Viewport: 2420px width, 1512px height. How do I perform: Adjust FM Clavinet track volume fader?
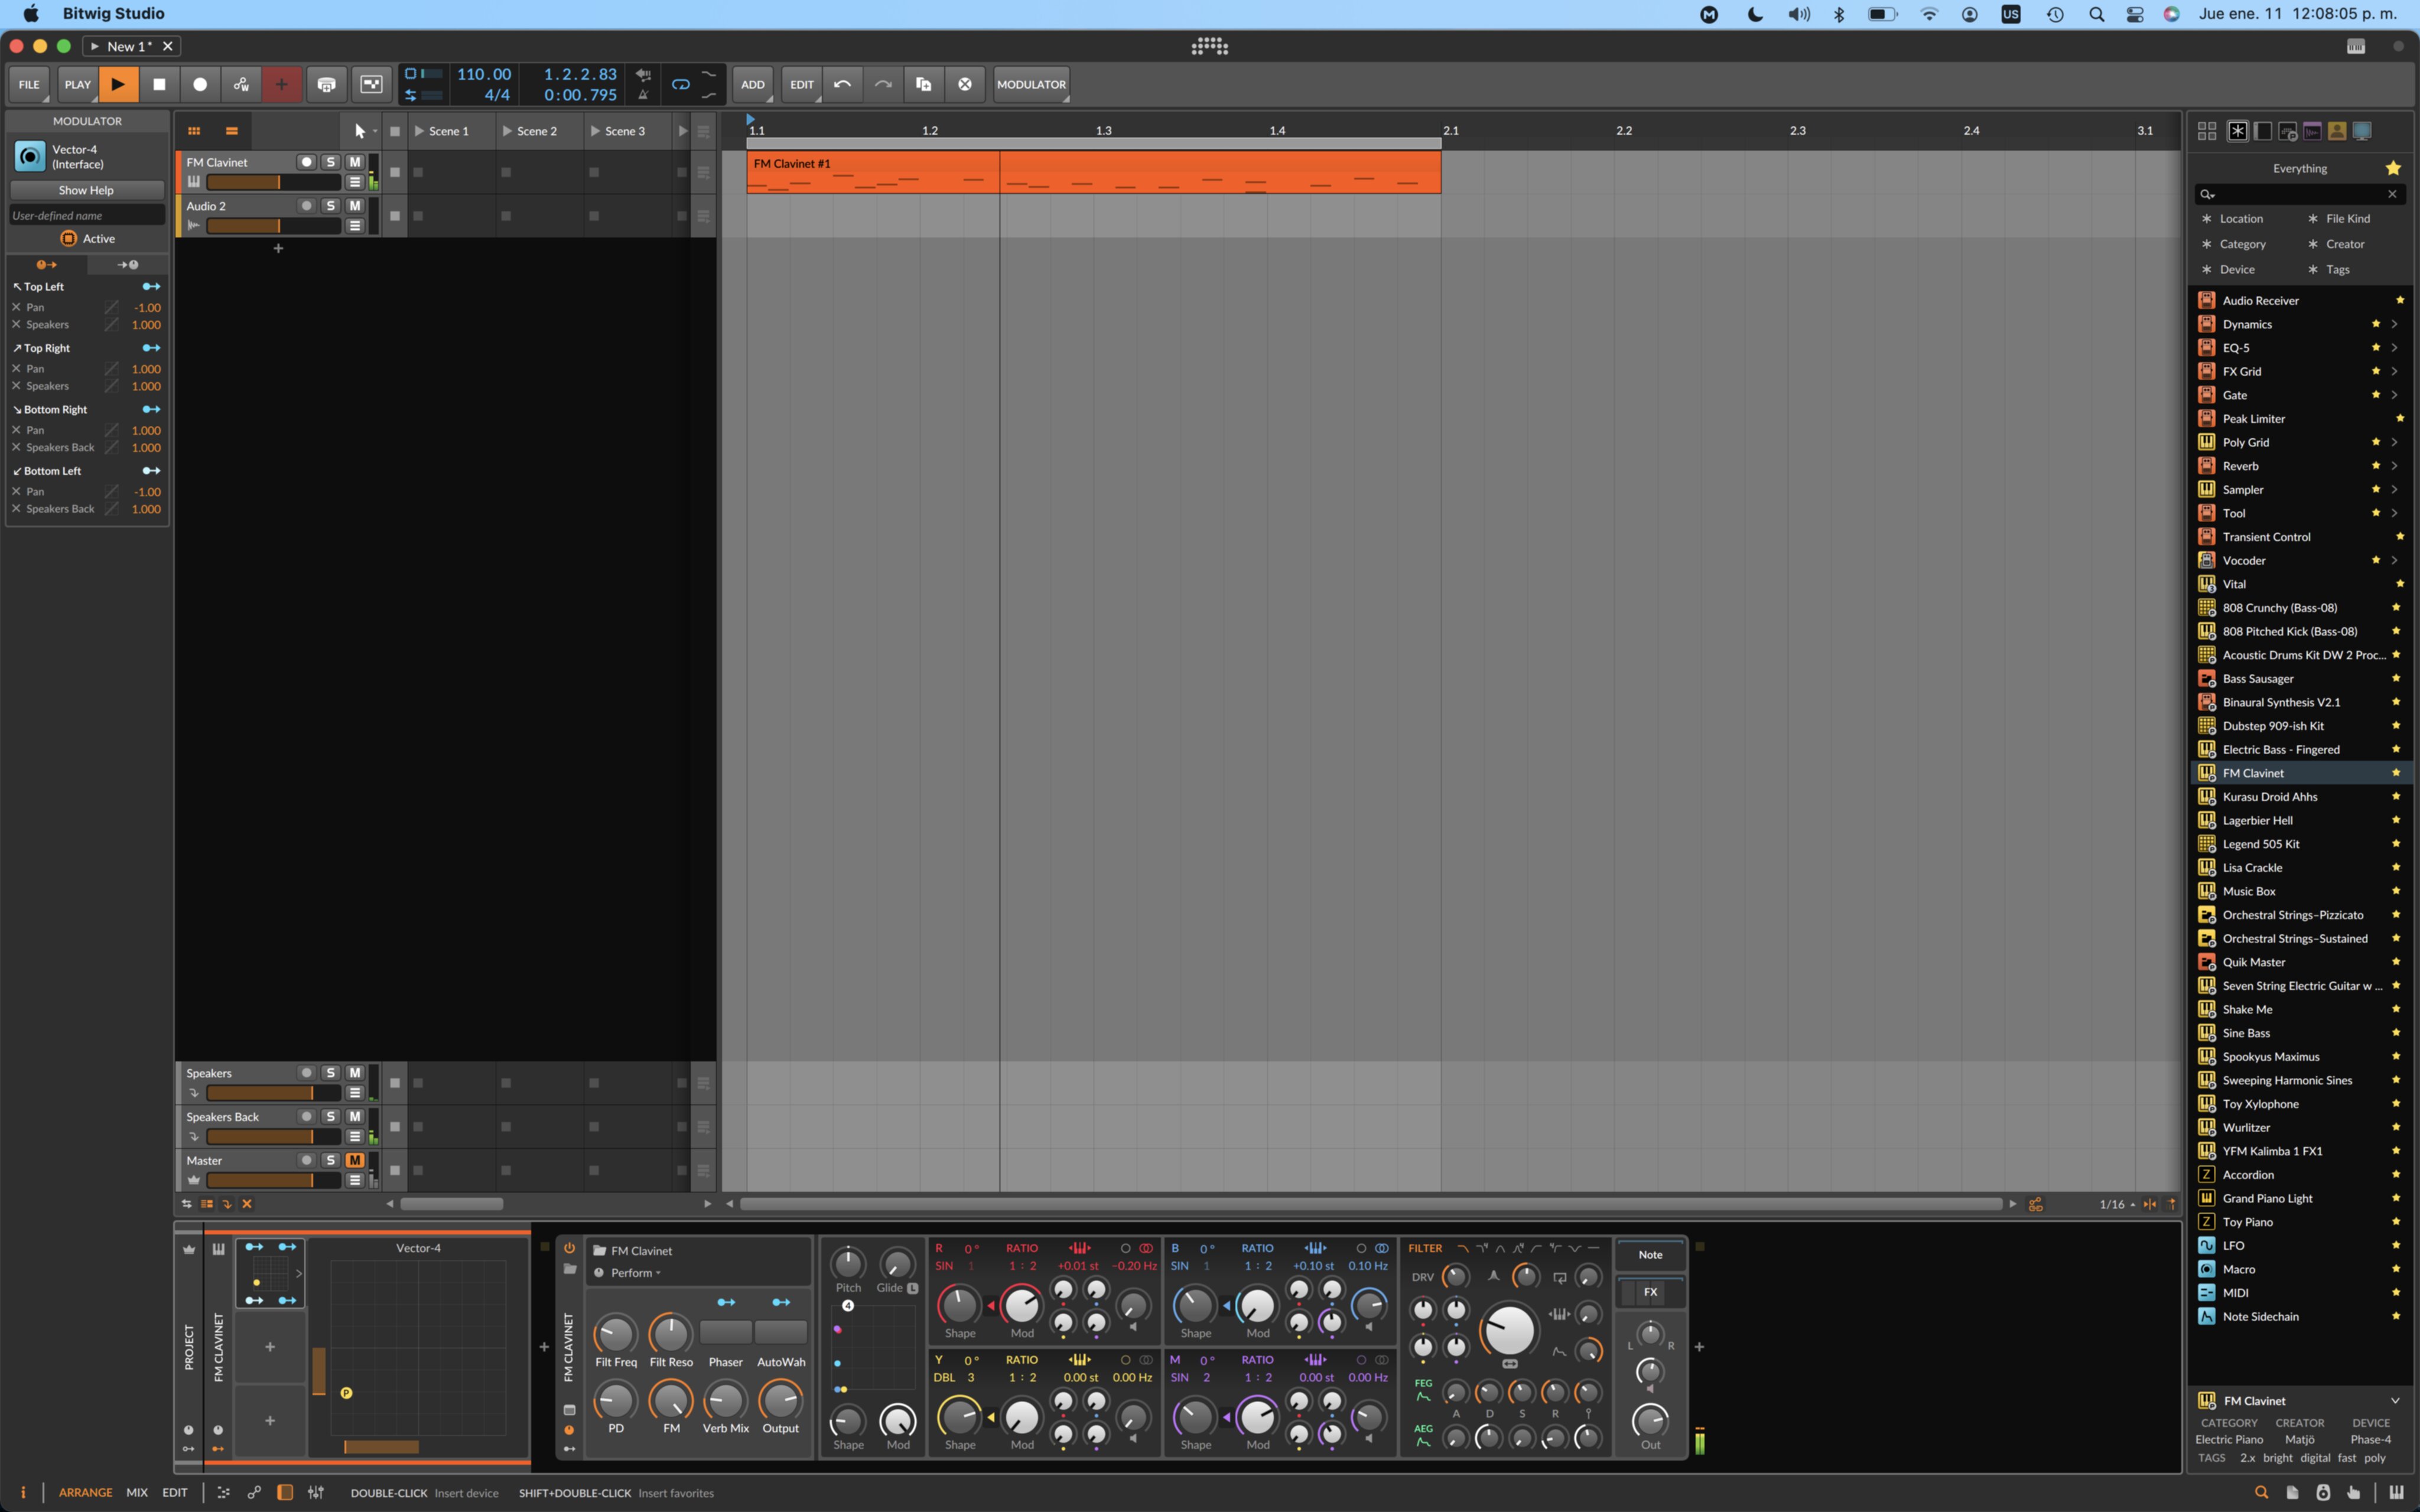274,182
